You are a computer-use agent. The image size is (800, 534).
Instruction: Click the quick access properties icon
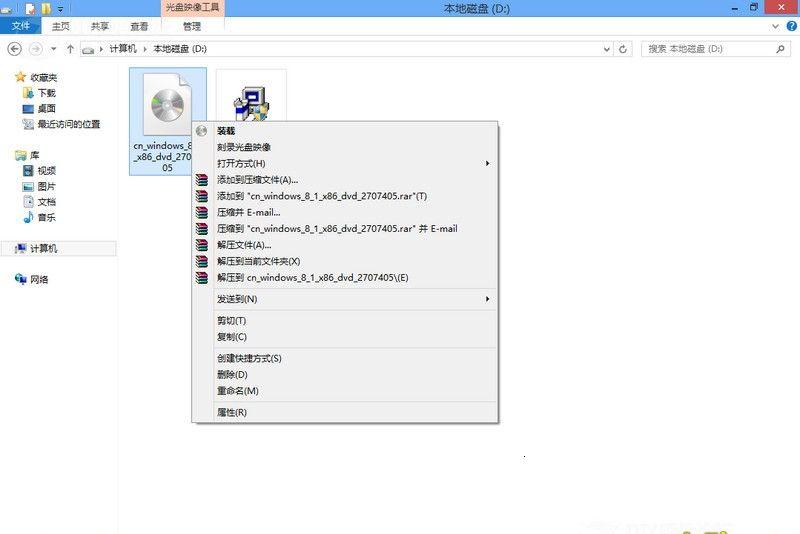(x=31, y=8)
